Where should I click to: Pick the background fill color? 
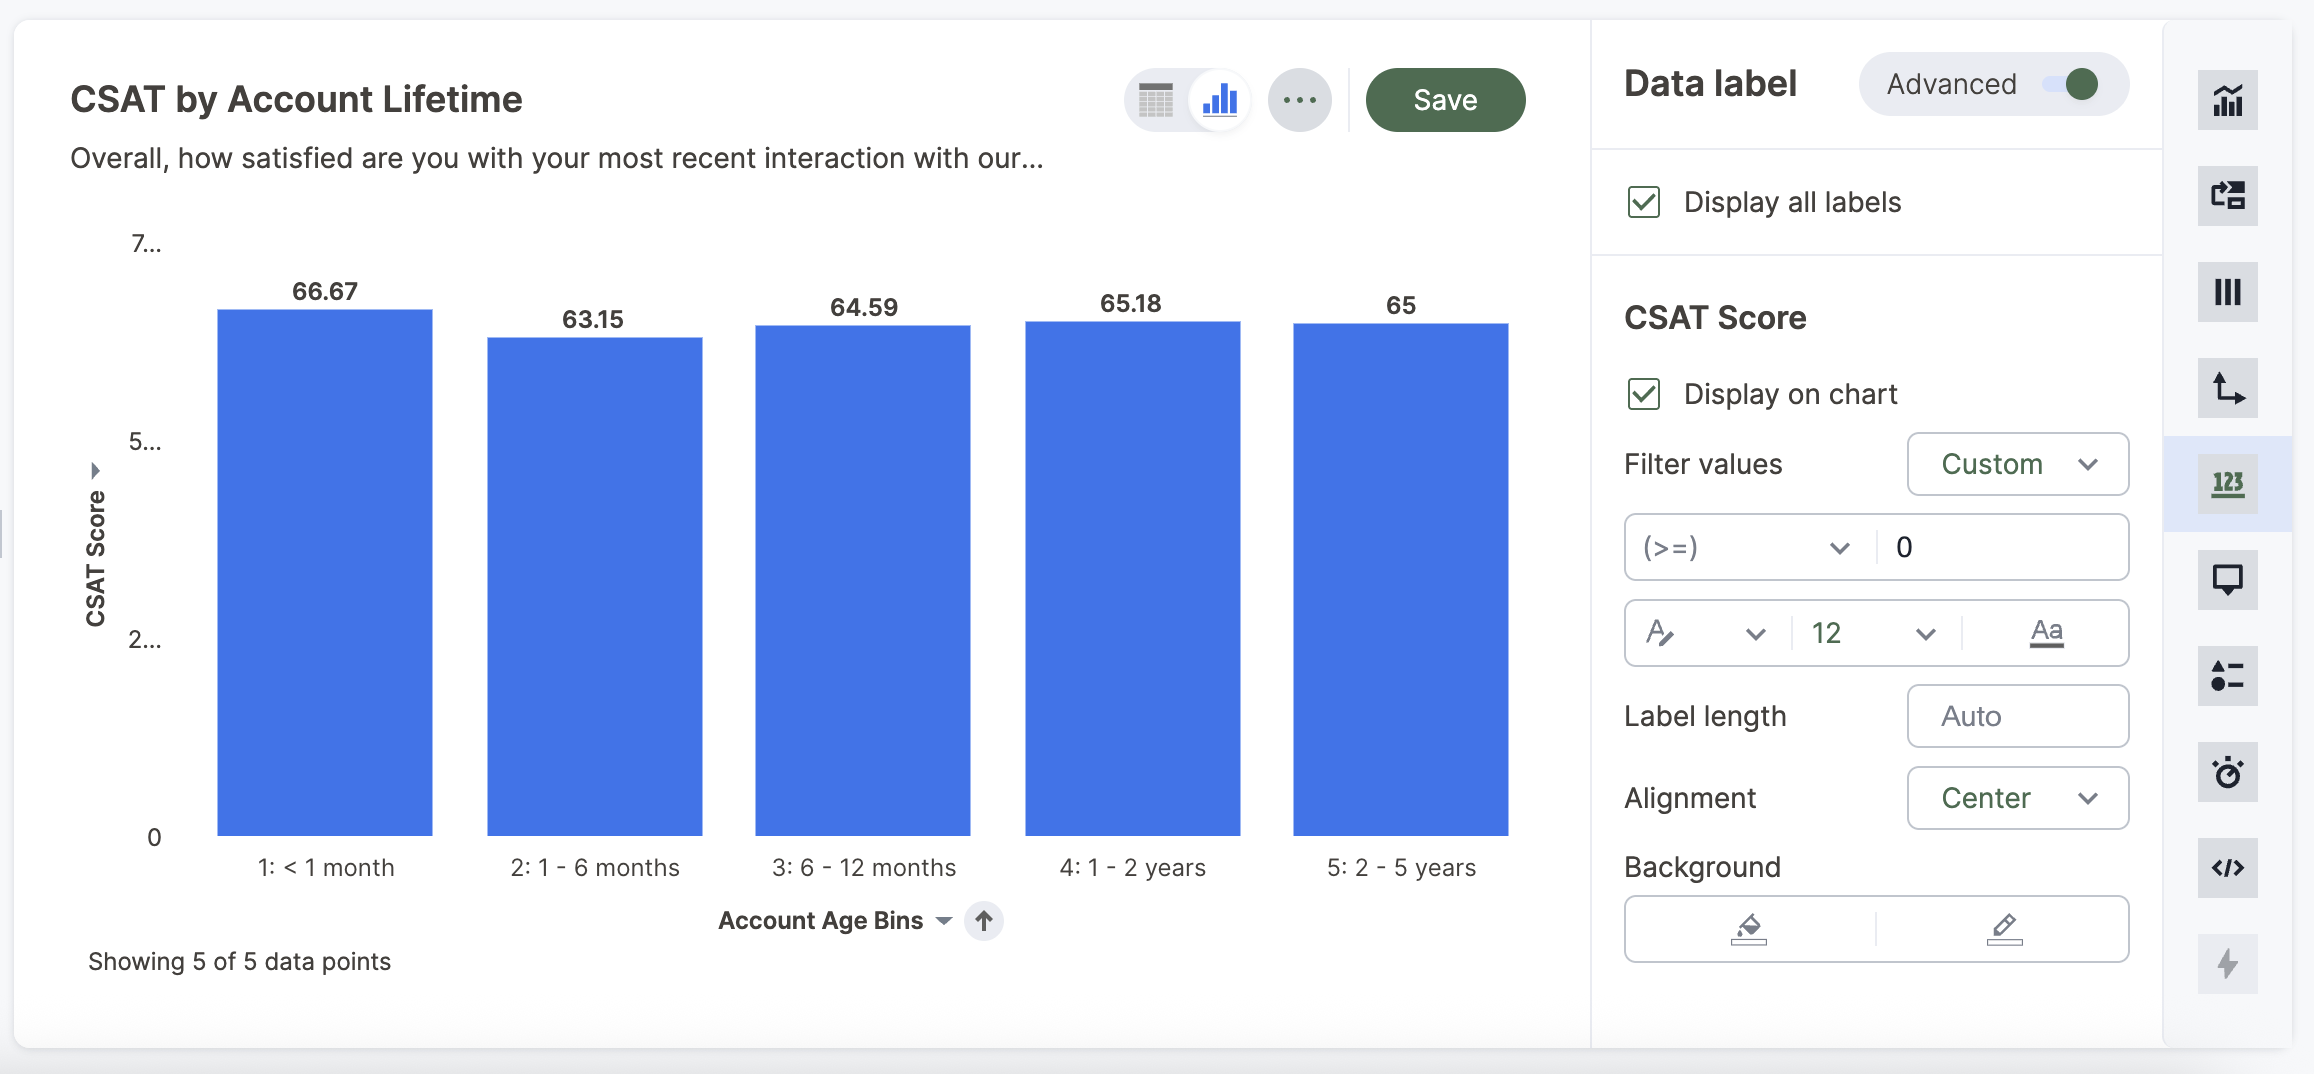coord(1749,929)
